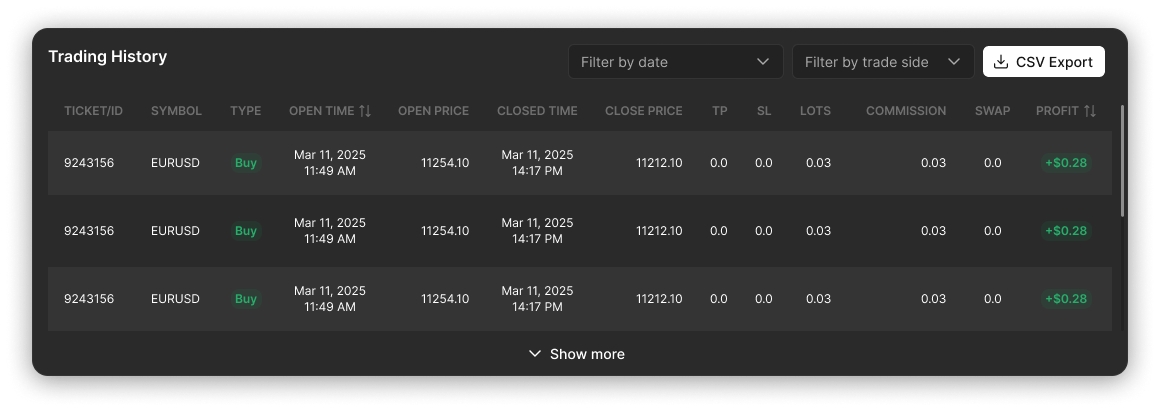Image resolution: width=1160 pixels, height=412 pixels.
Task: Click the Trading History title
Action: [x=107, y=57]
